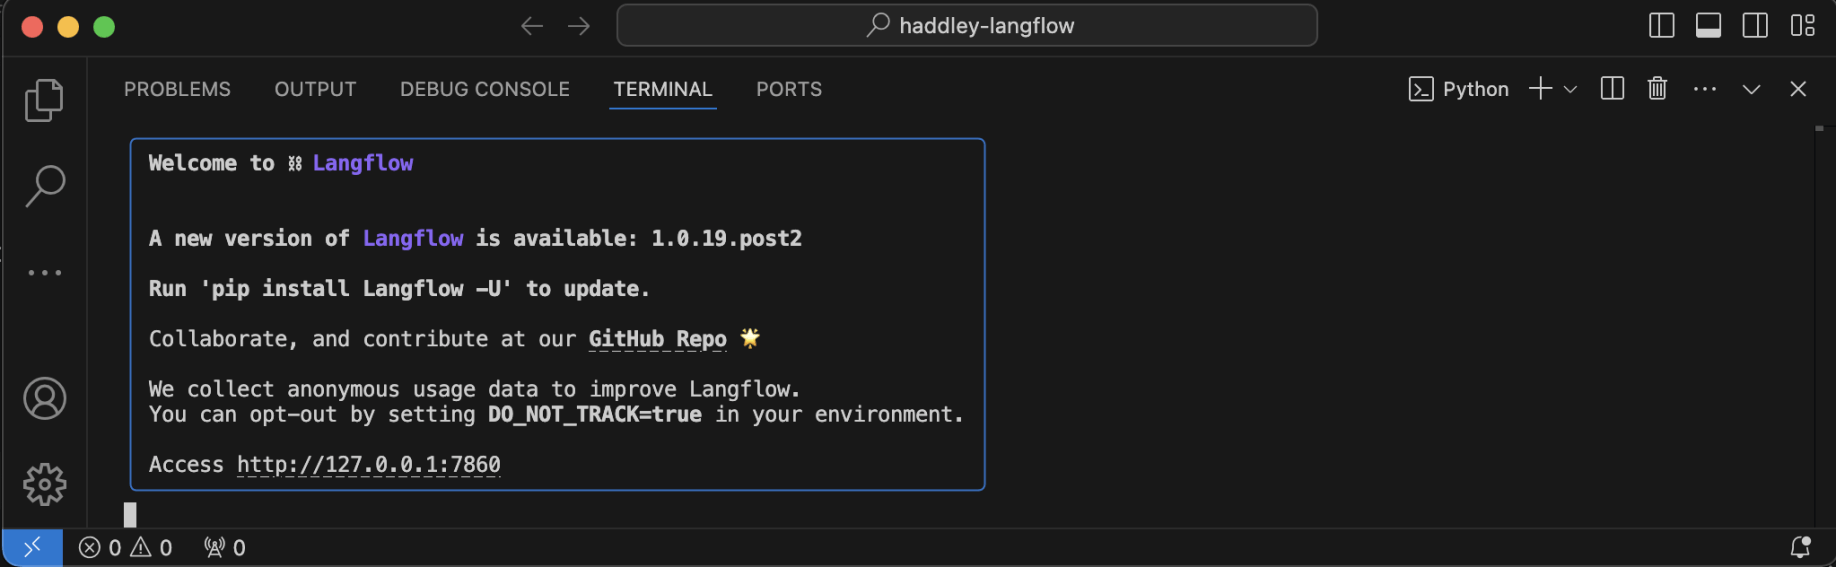Open notifications bell in status bar
This screenshot has height=567, width=1836.
1800,547
